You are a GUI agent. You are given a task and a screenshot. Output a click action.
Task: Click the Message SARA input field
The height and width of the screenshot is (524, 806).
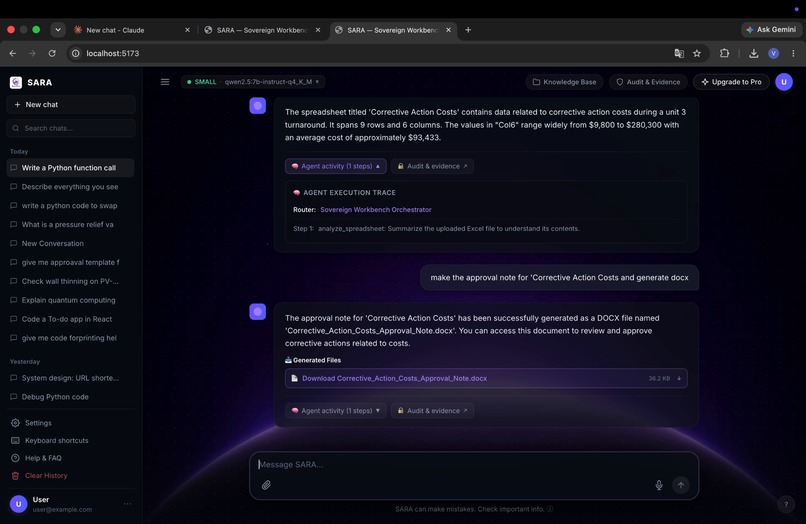coord(474,465)
